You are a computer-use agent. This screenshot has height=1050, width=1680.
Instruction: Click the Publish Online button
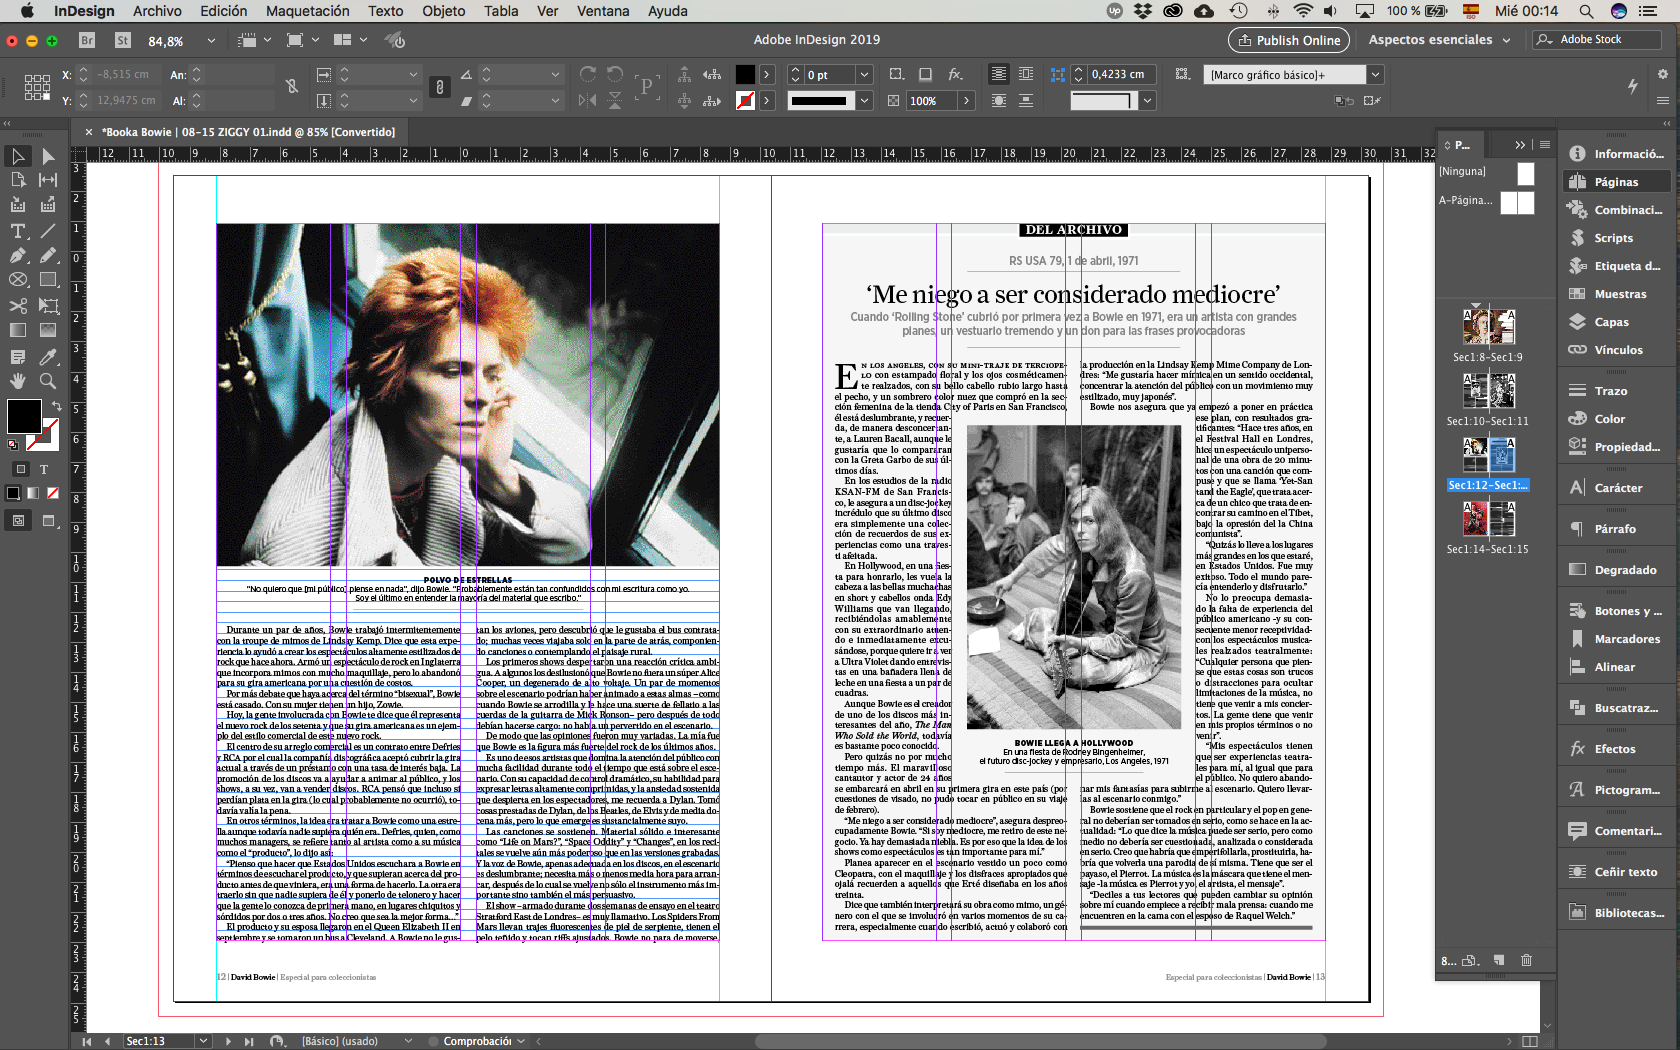click(1289, 40)
